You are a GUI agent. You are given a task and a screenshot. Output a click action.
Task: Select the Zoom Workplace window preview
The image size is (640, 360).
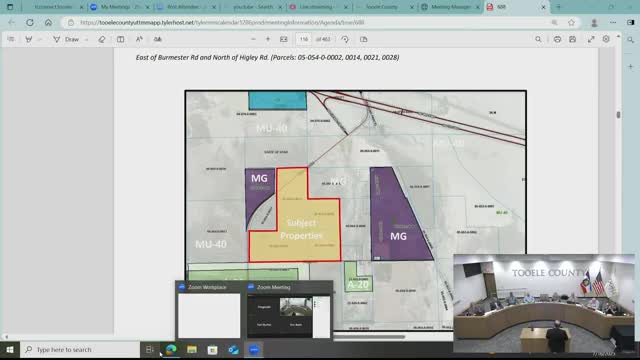[209, 311]
